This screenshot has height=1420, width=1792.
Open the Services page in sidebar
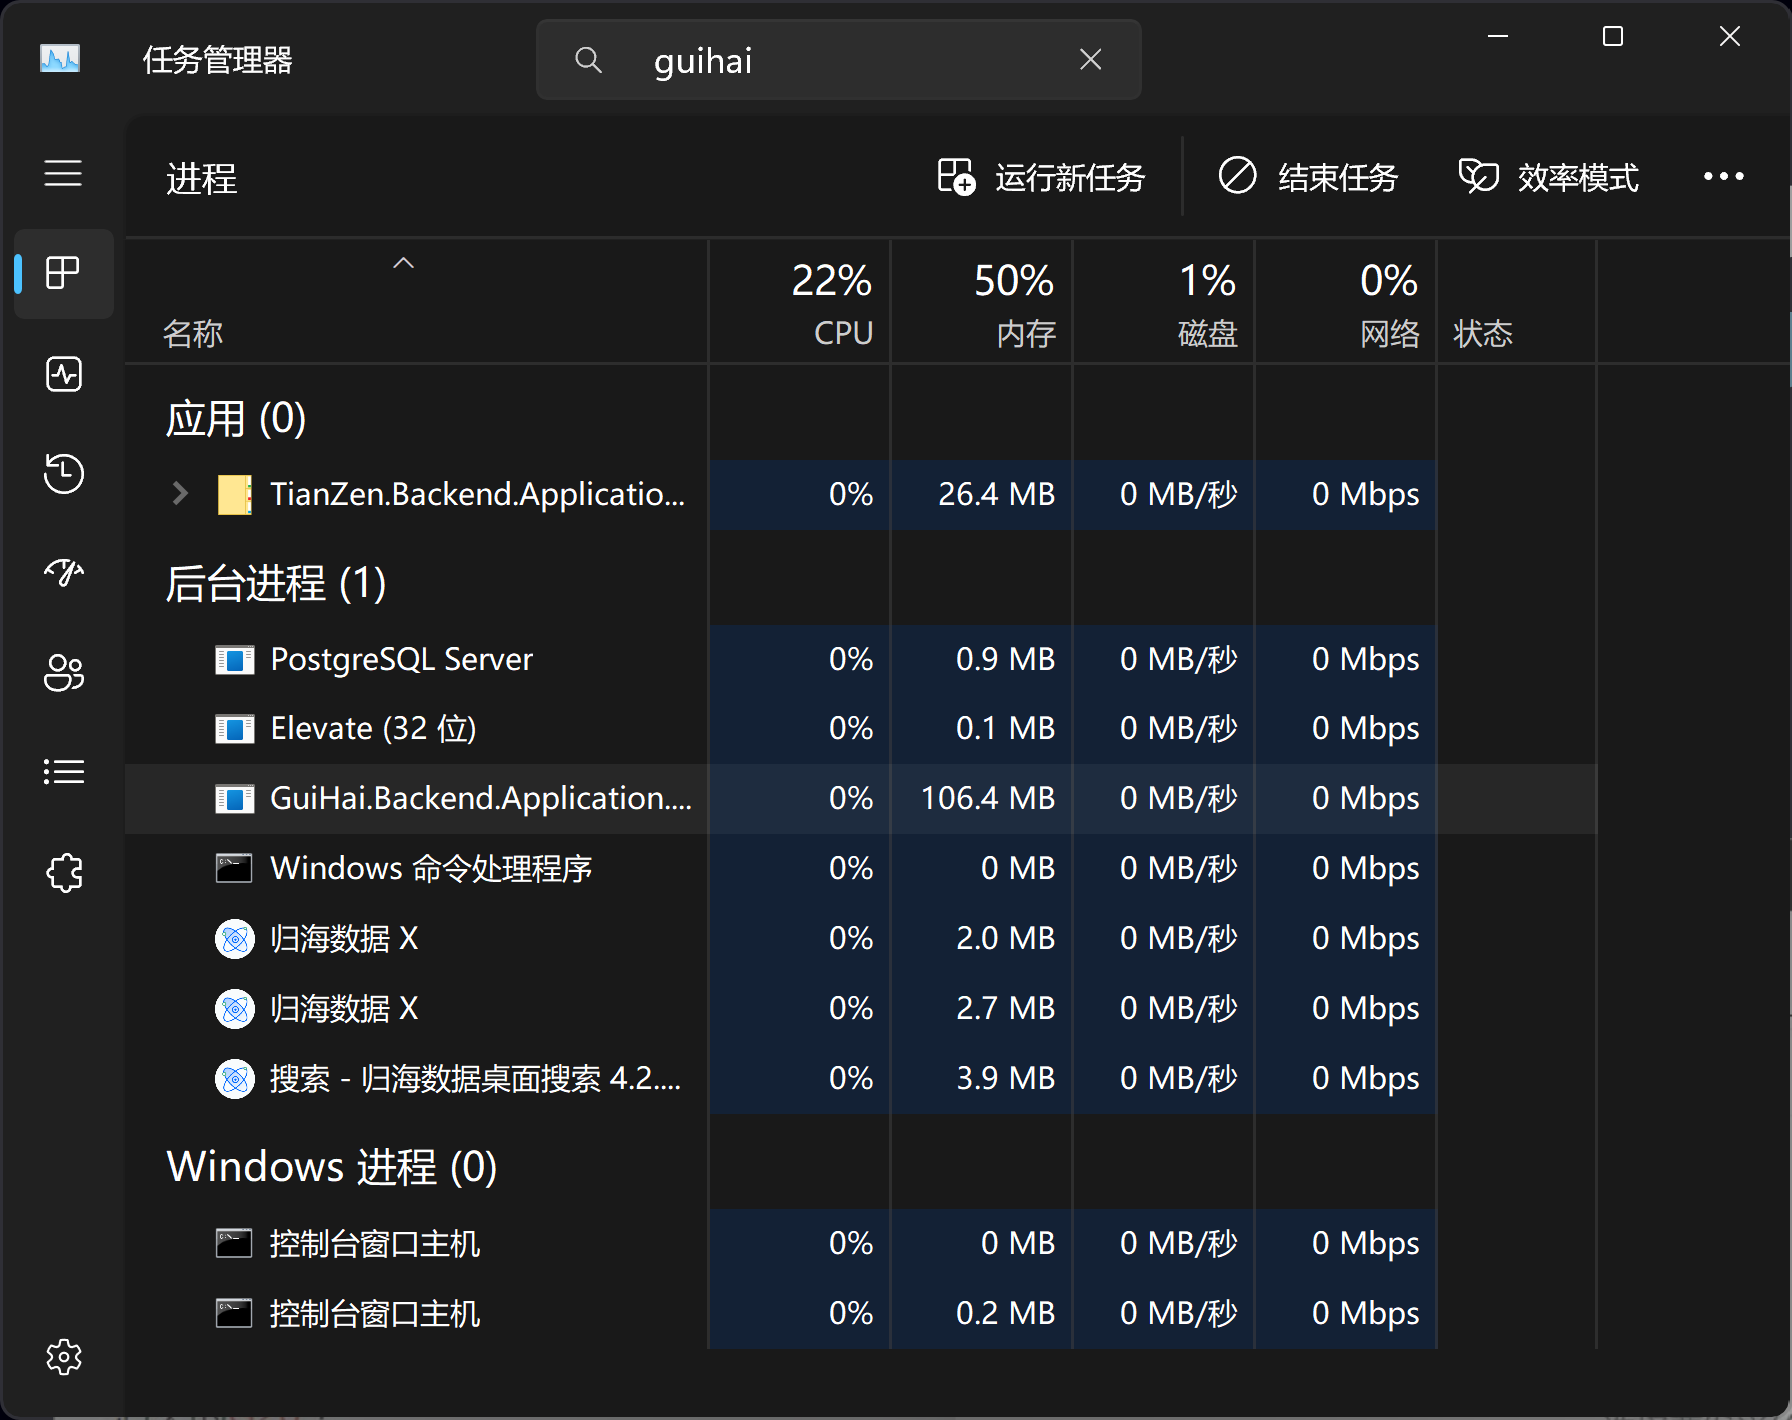[64, 872]
